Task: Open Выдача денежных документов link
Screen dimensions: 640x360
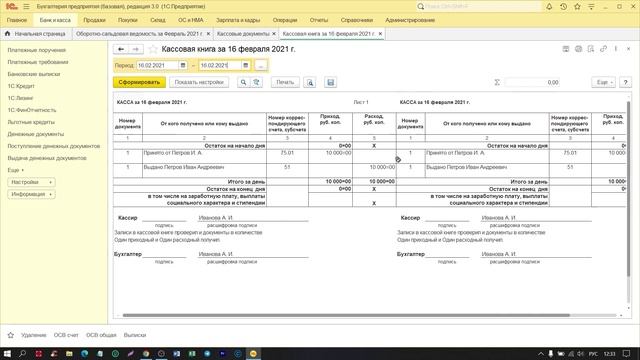Action: [47, 158]
